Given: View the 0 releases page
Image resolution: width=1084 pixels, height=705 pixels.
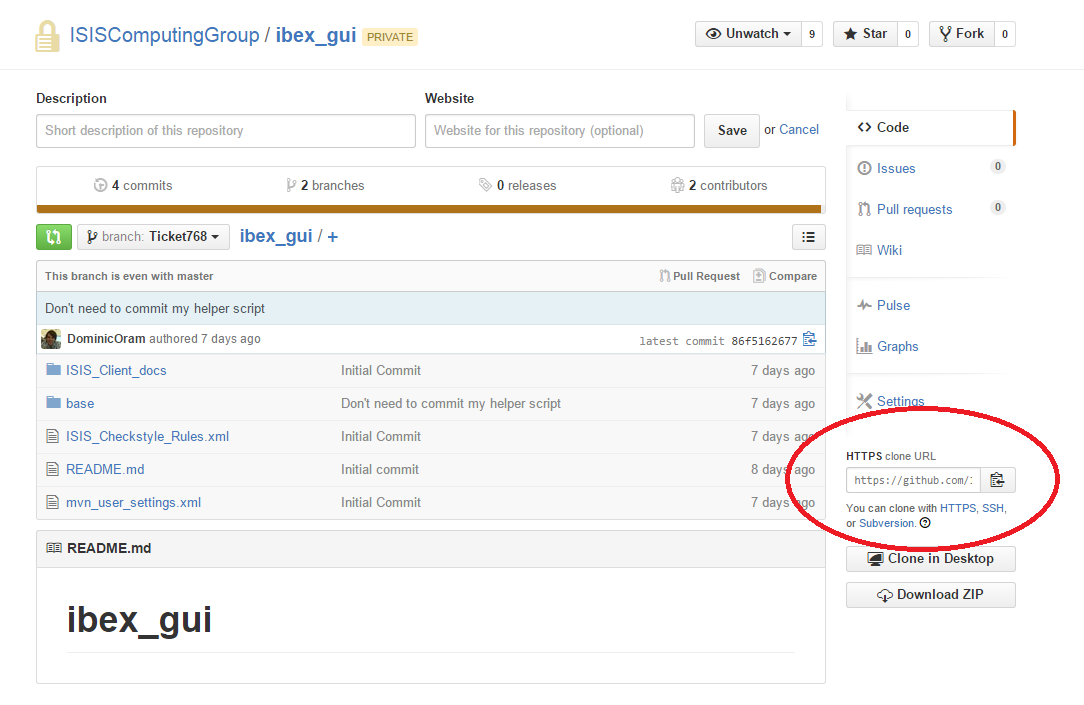Looking at the screenshot, I should [518, 185].
